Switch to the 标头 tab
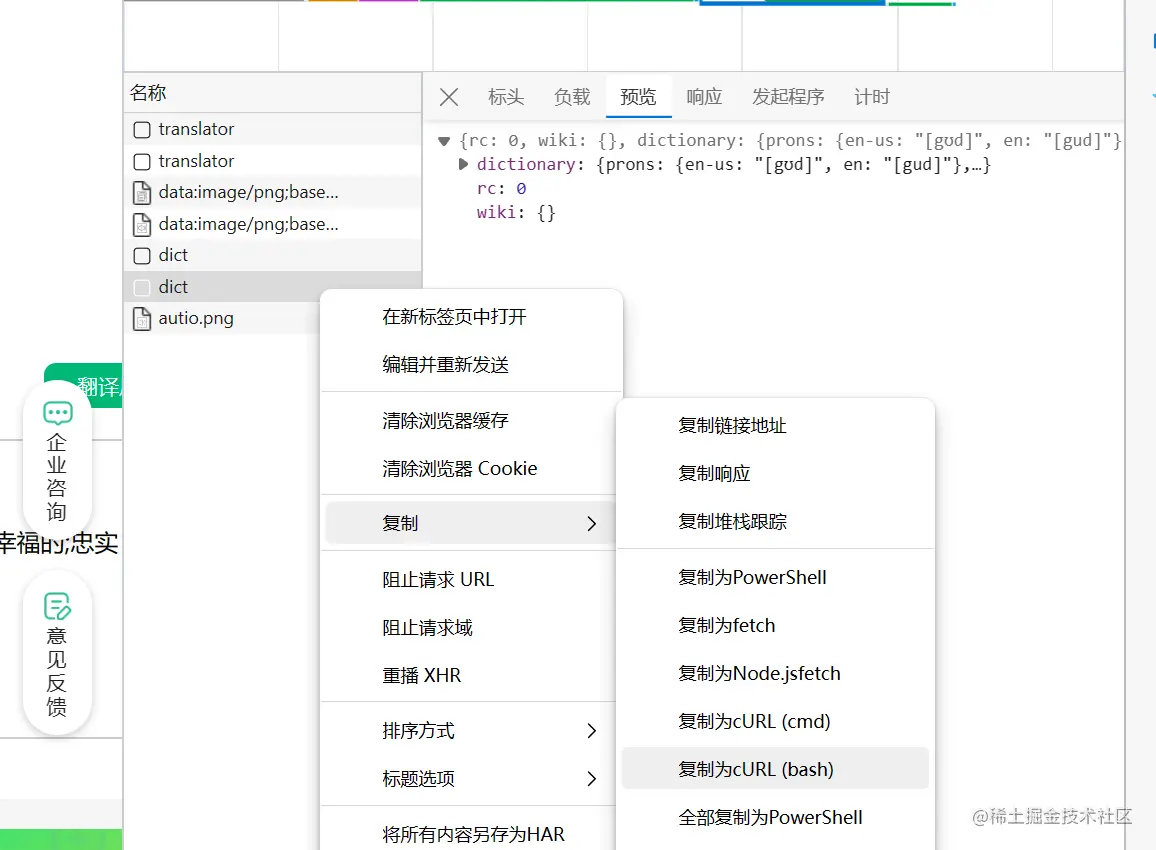This screenshot has height=850, width=1156. (506, 97)
